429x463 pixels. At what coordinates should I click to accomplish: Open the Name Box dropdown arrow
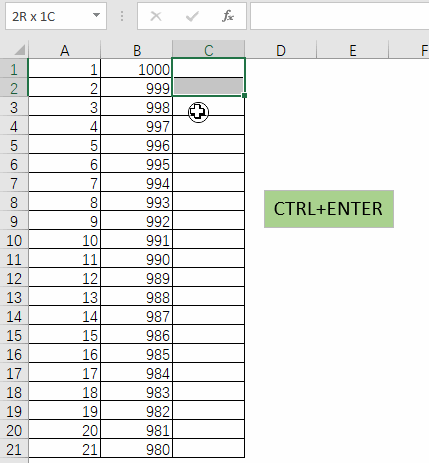(x=96, y=15)
